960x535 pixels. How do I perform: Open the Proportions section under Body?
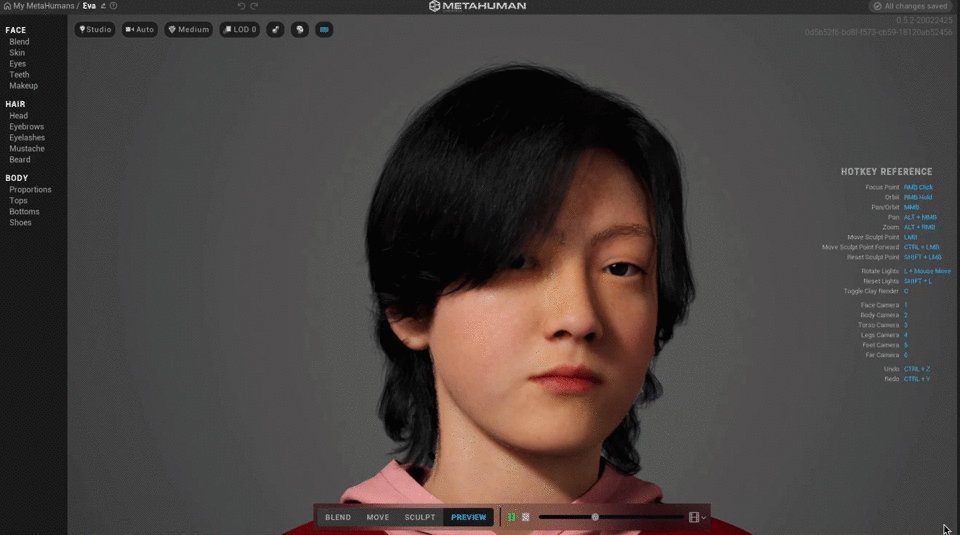pyautogui.click(x=30, y=190)
